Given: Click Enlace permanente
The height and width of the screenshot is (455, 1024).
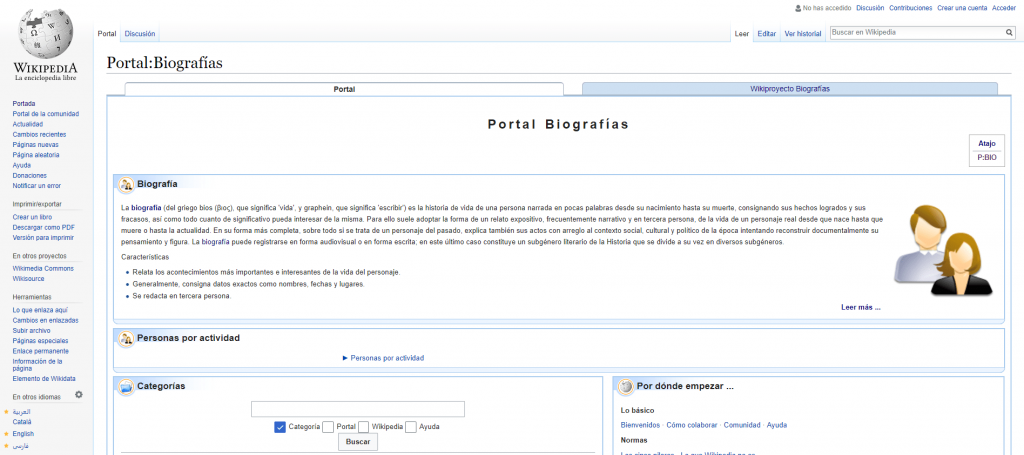Looking at the screenshot, I should pos(40,351).
